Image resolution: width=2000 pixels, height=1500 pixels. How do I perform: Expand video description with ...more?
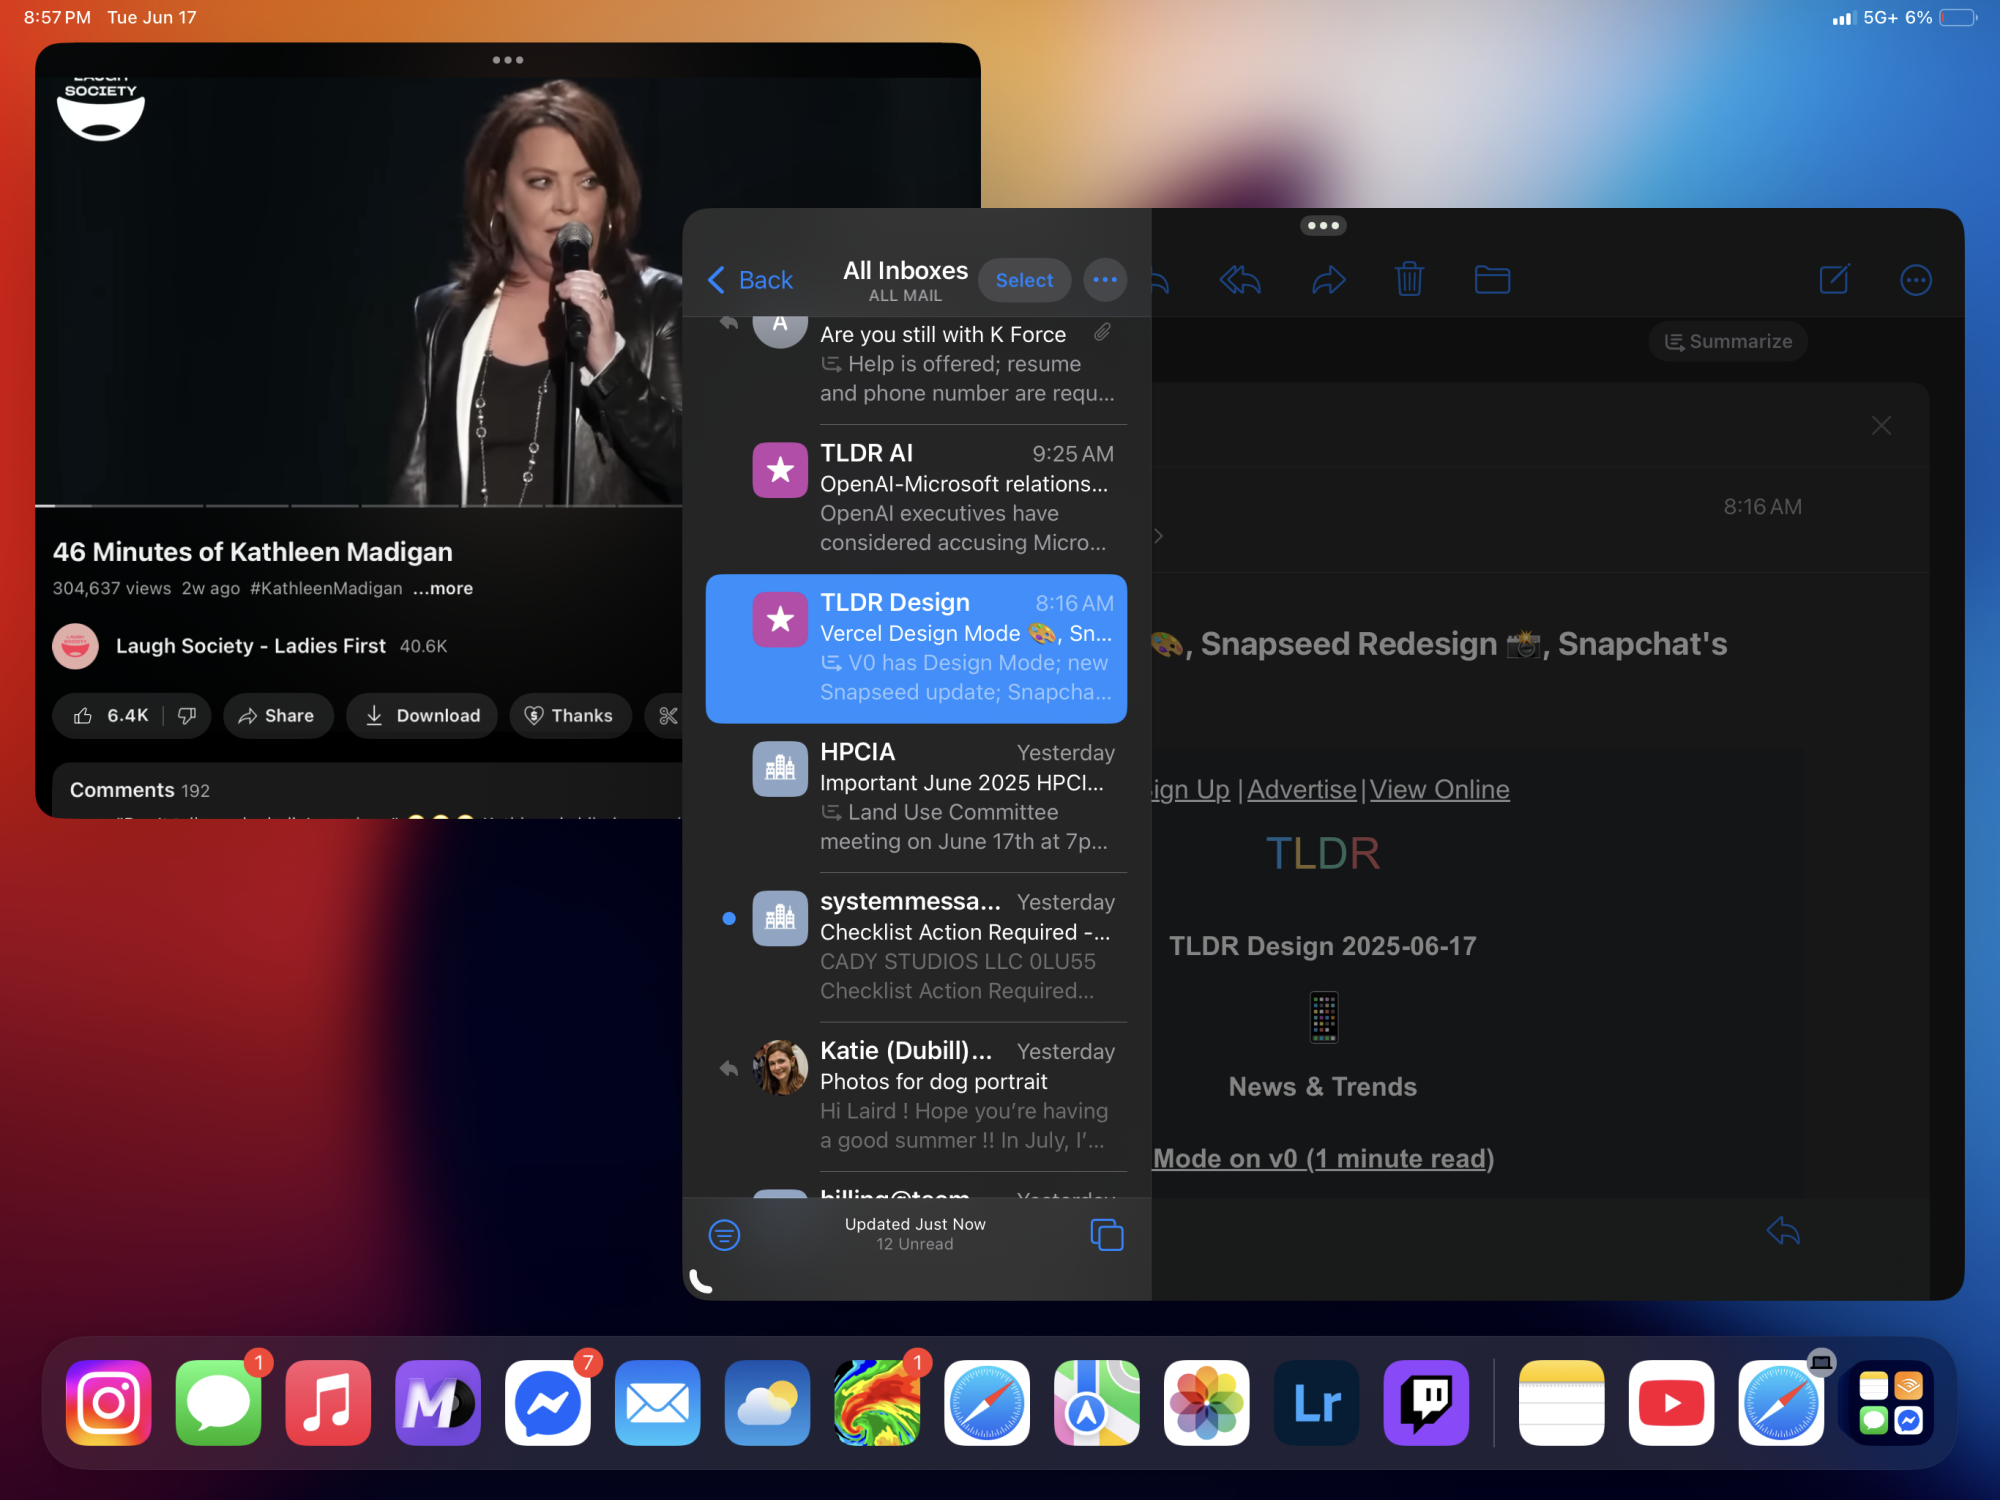click(x=443, y=588)
